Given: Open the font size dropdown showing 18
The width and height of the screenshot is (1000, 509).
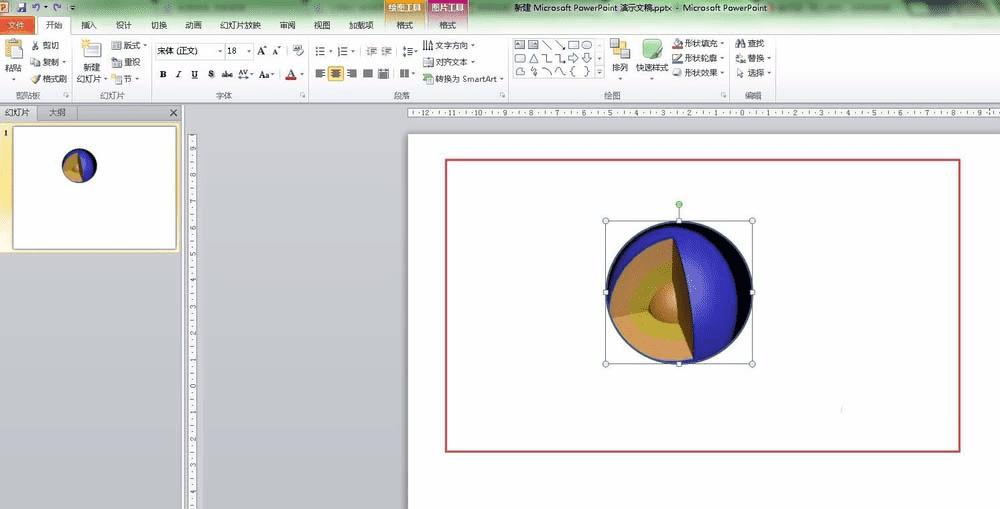Looking at the screenshot, I should point(239,50).
